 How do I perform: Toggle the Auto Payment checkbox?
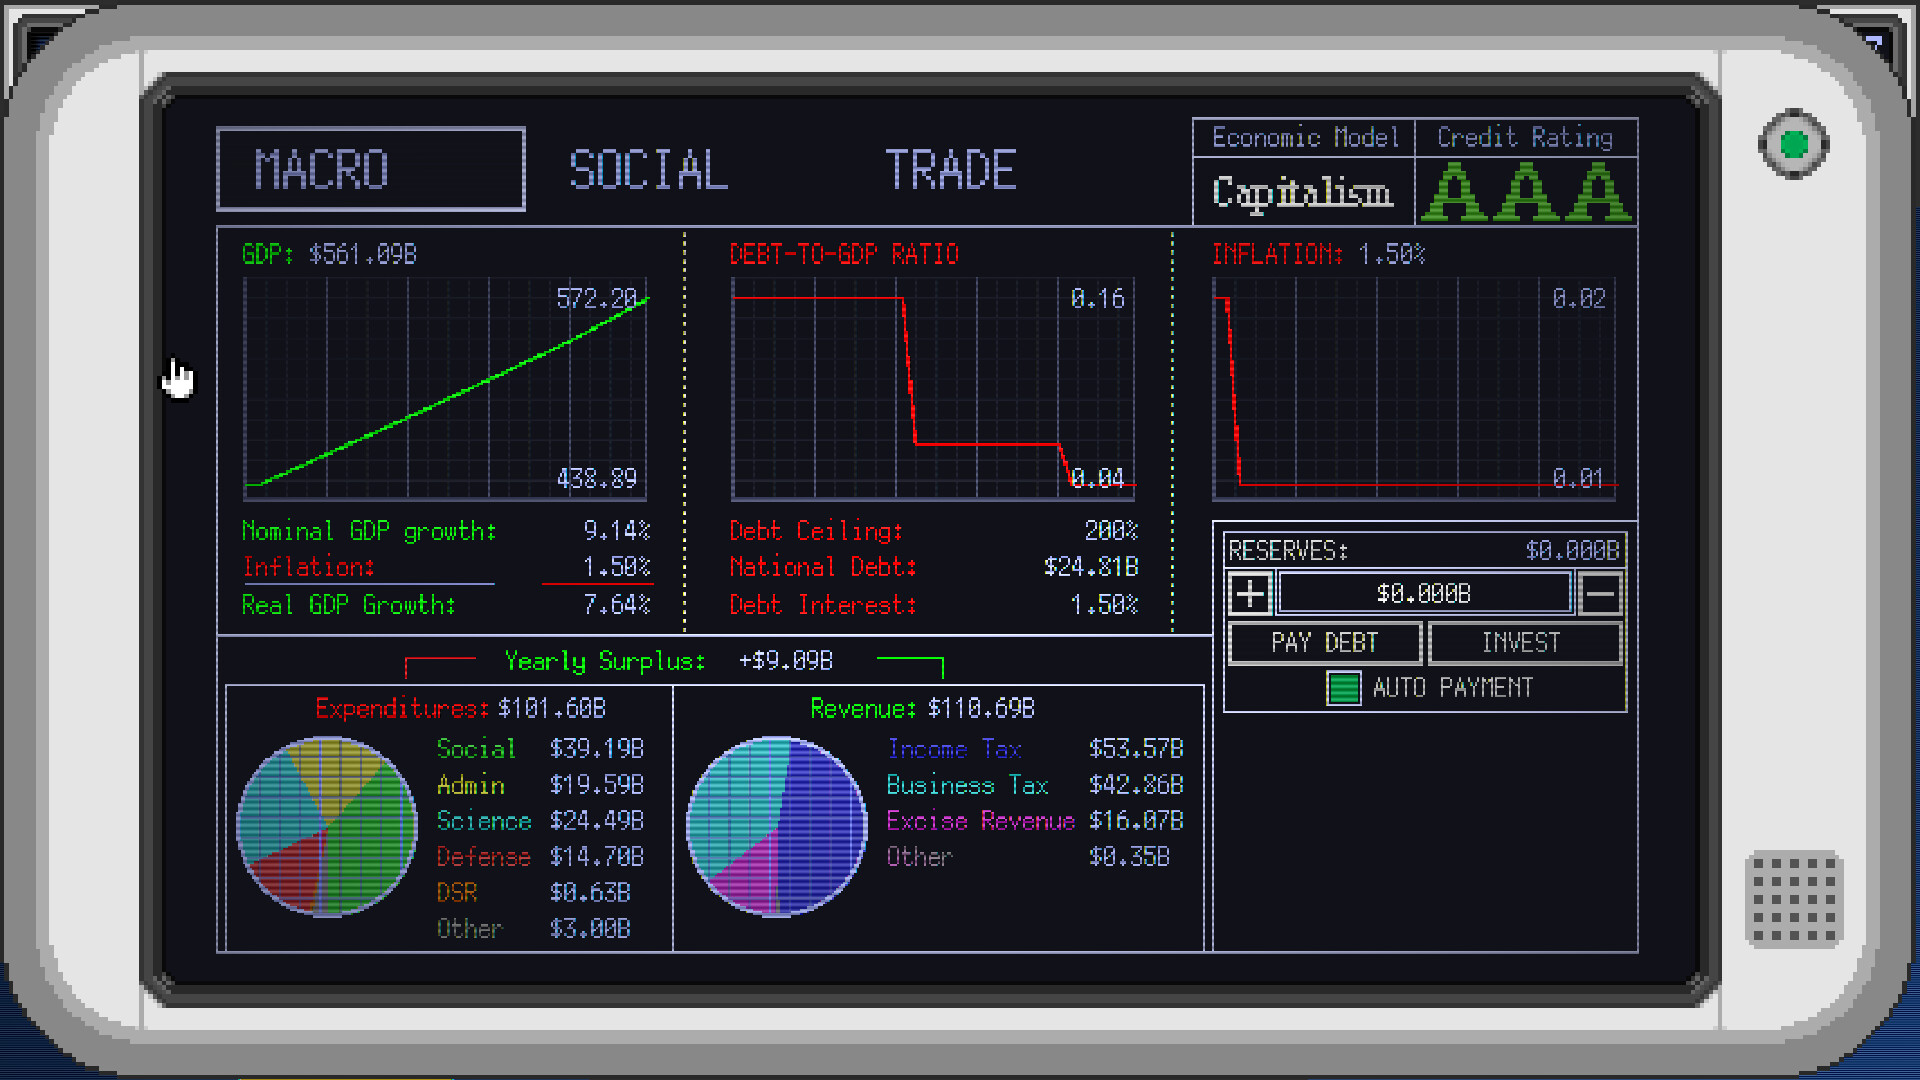coord(1343,688)
